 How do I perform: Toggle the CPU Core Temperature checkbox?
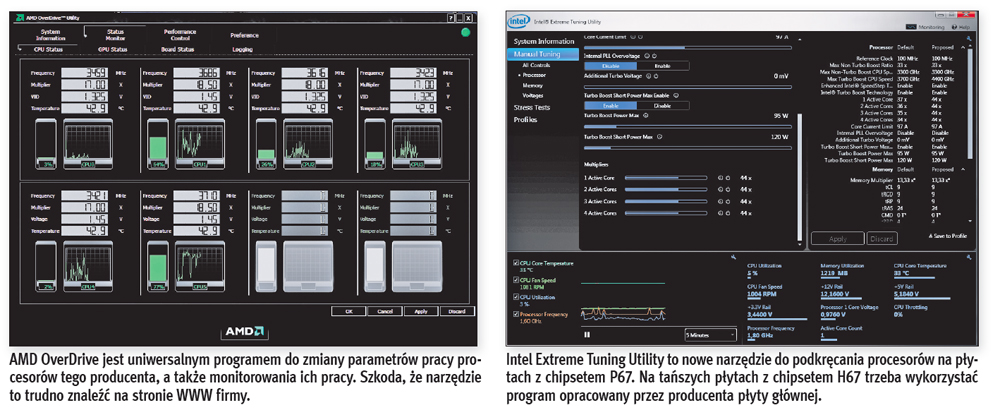coord(516,264)
